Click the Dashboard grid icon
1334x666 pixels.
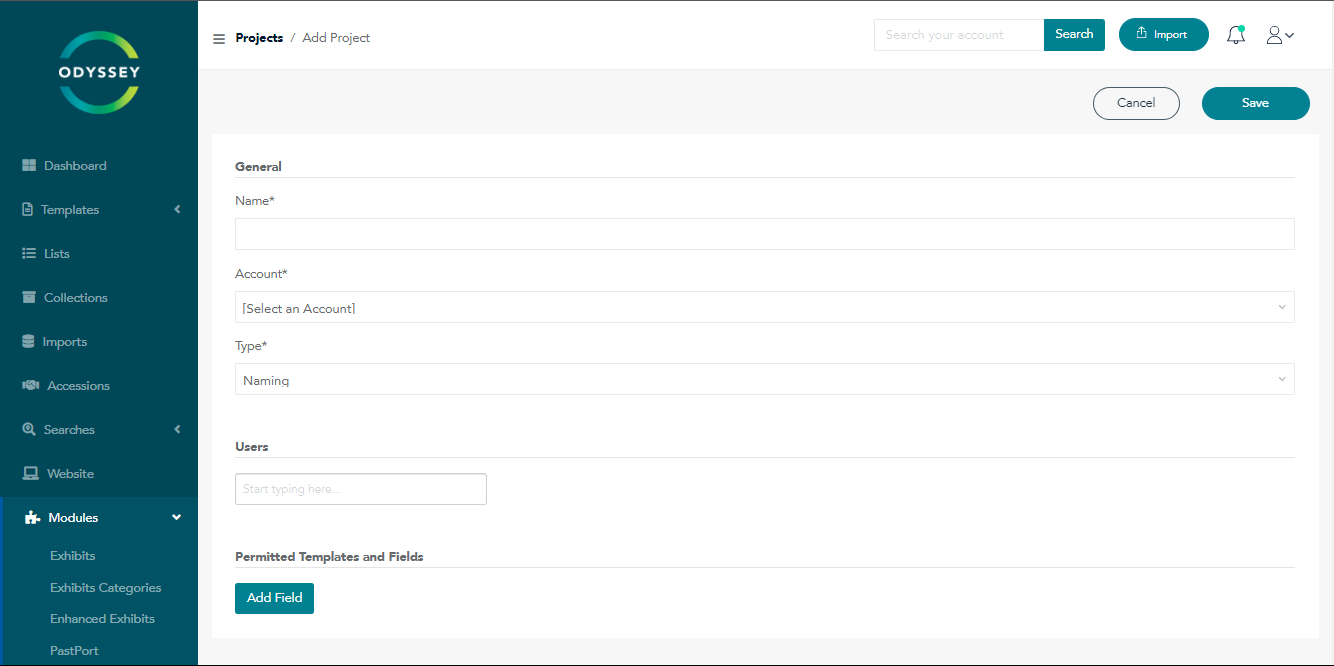tap(29, 166)
